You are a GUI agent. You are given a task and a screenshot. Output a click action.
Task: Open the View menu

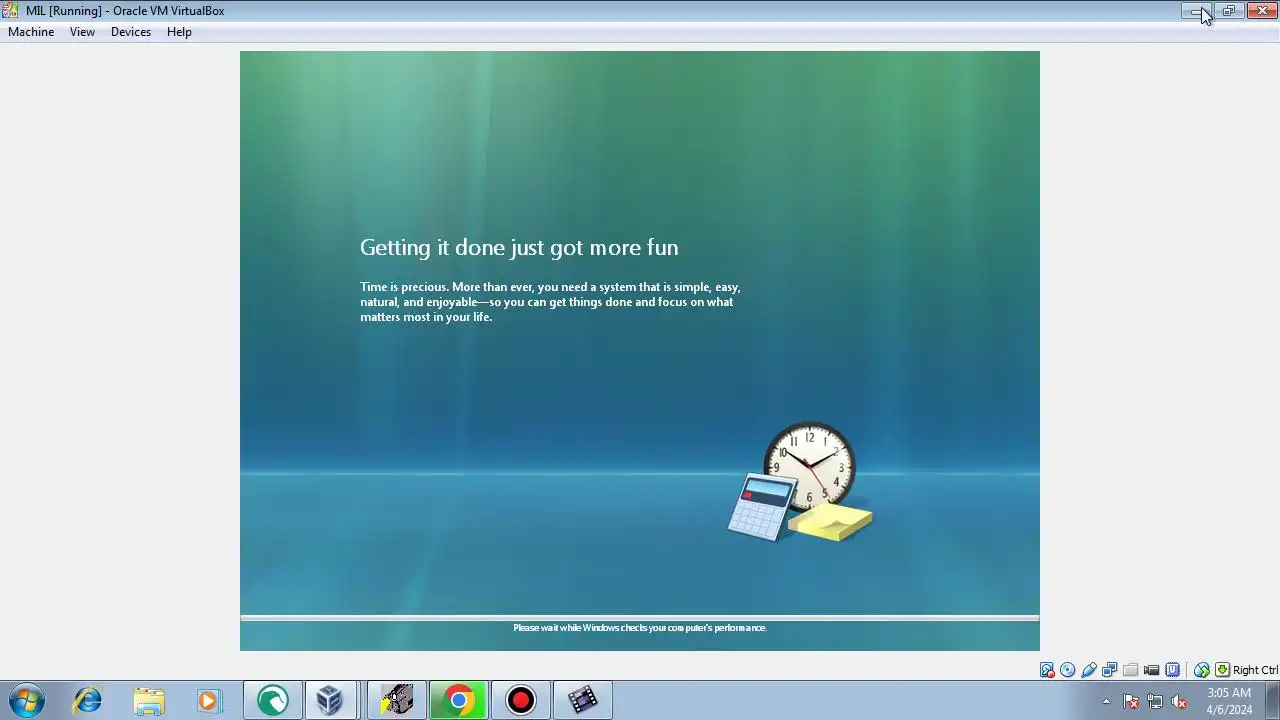[82, 32]
